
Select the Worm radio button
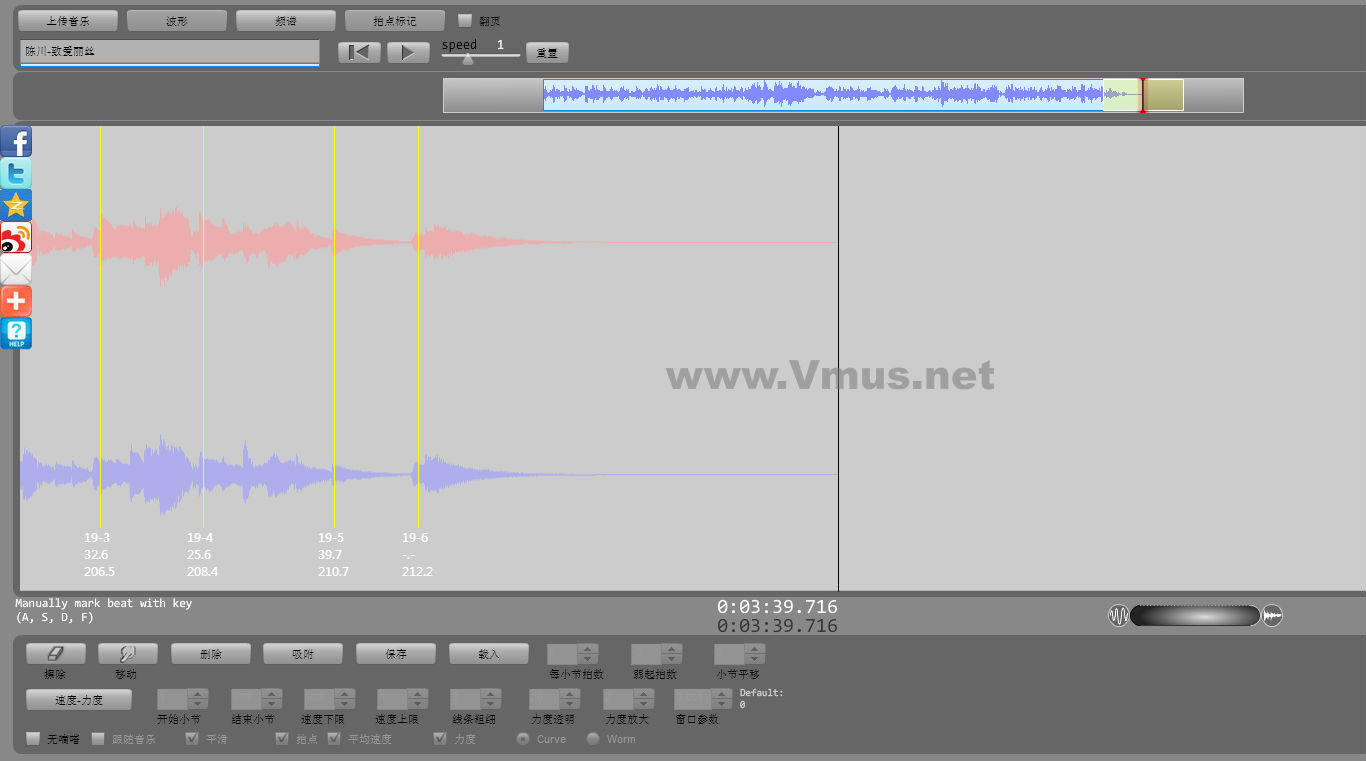pos(593,739)
